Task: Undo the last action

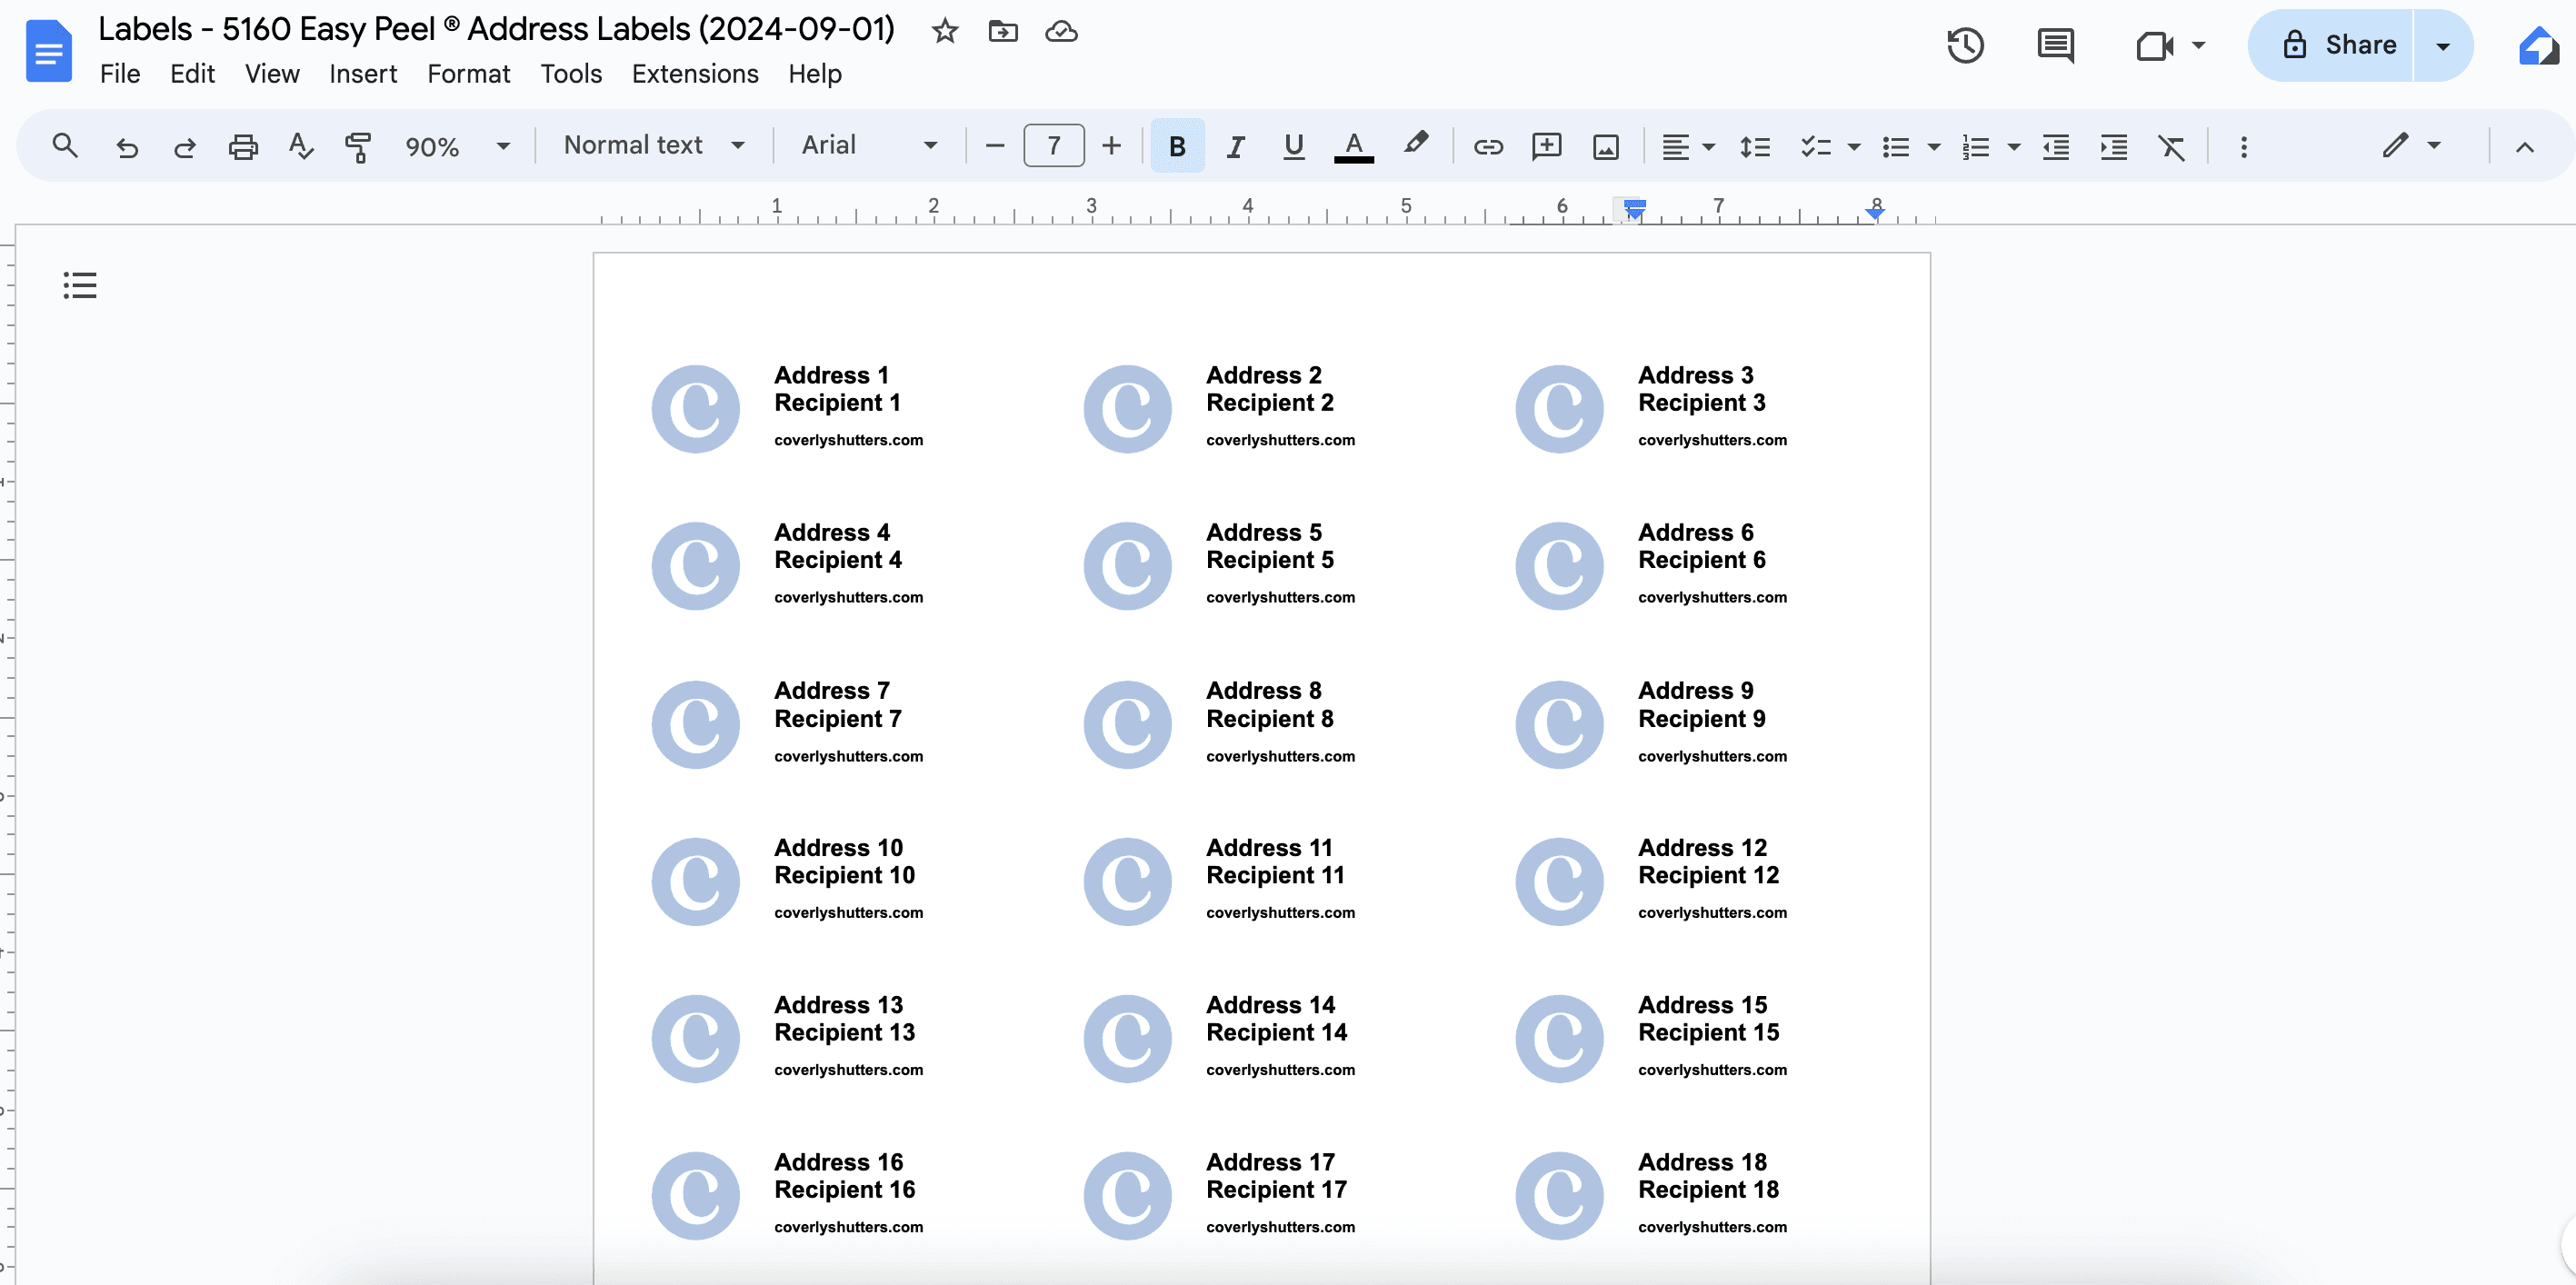Action: [126, 147]
